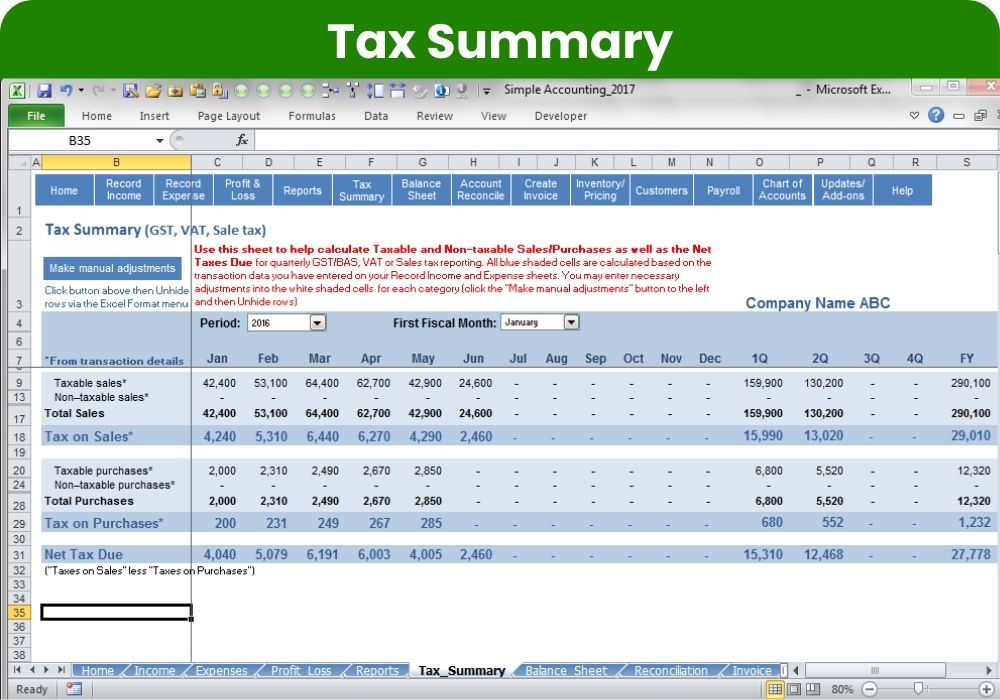
Task: Switch to Page Layout view in status bar
Action: coord(795,689)
